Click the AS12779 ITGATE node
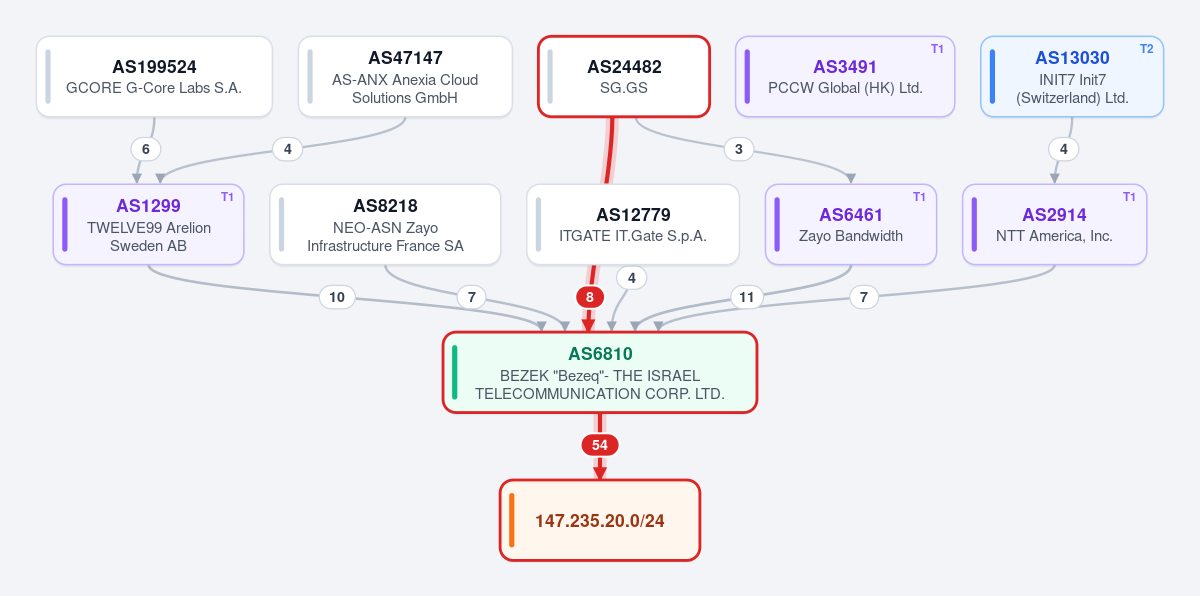The width and height of the screenshot is (1200, 596). click(x=633, y=224)
